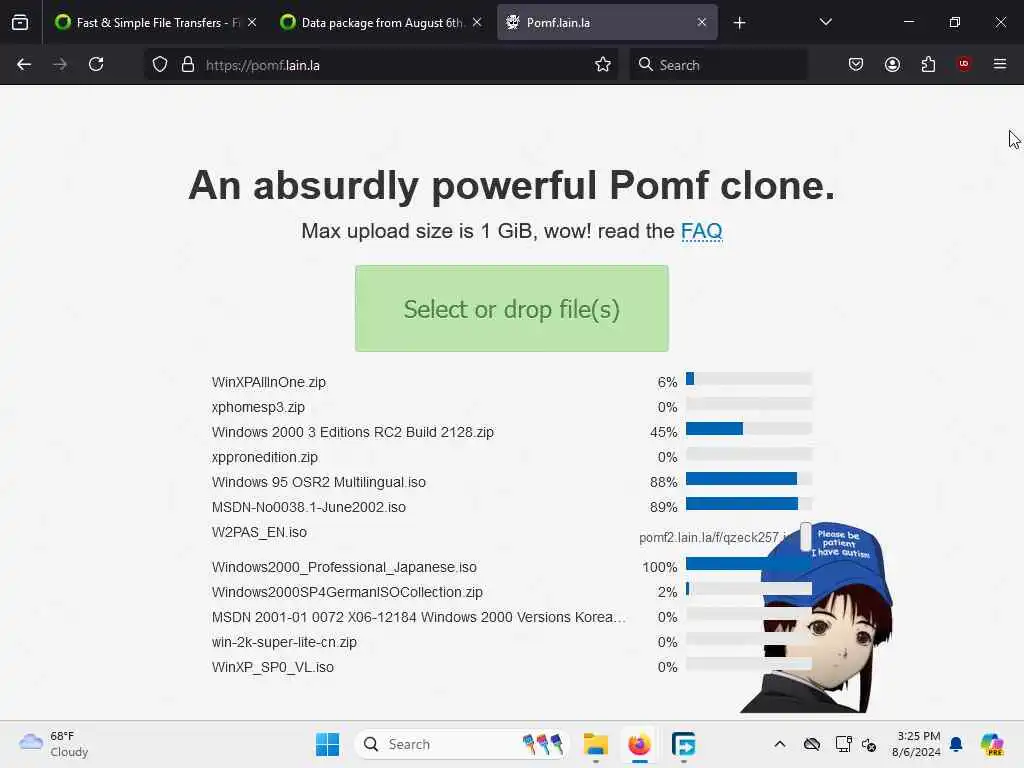This screenshot has height=768, width=1024.
Task: Show hidden system tray icons
Action: [x=780, y=744]
